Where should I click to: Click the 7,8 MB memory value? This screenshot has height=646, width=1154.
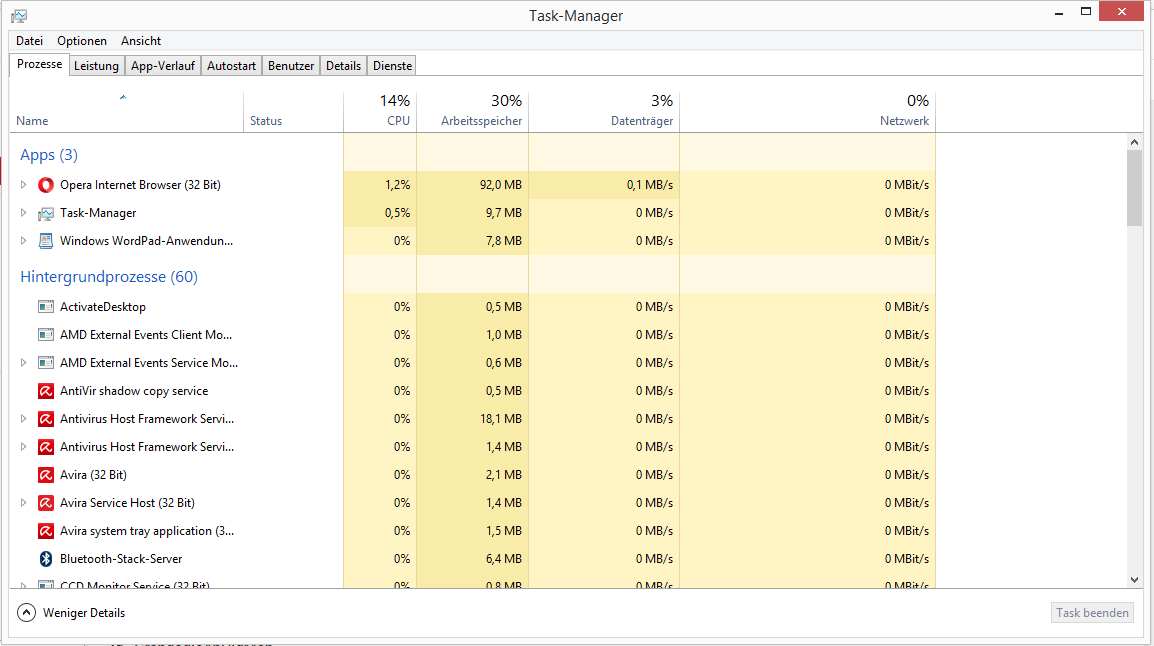[503, 241]
